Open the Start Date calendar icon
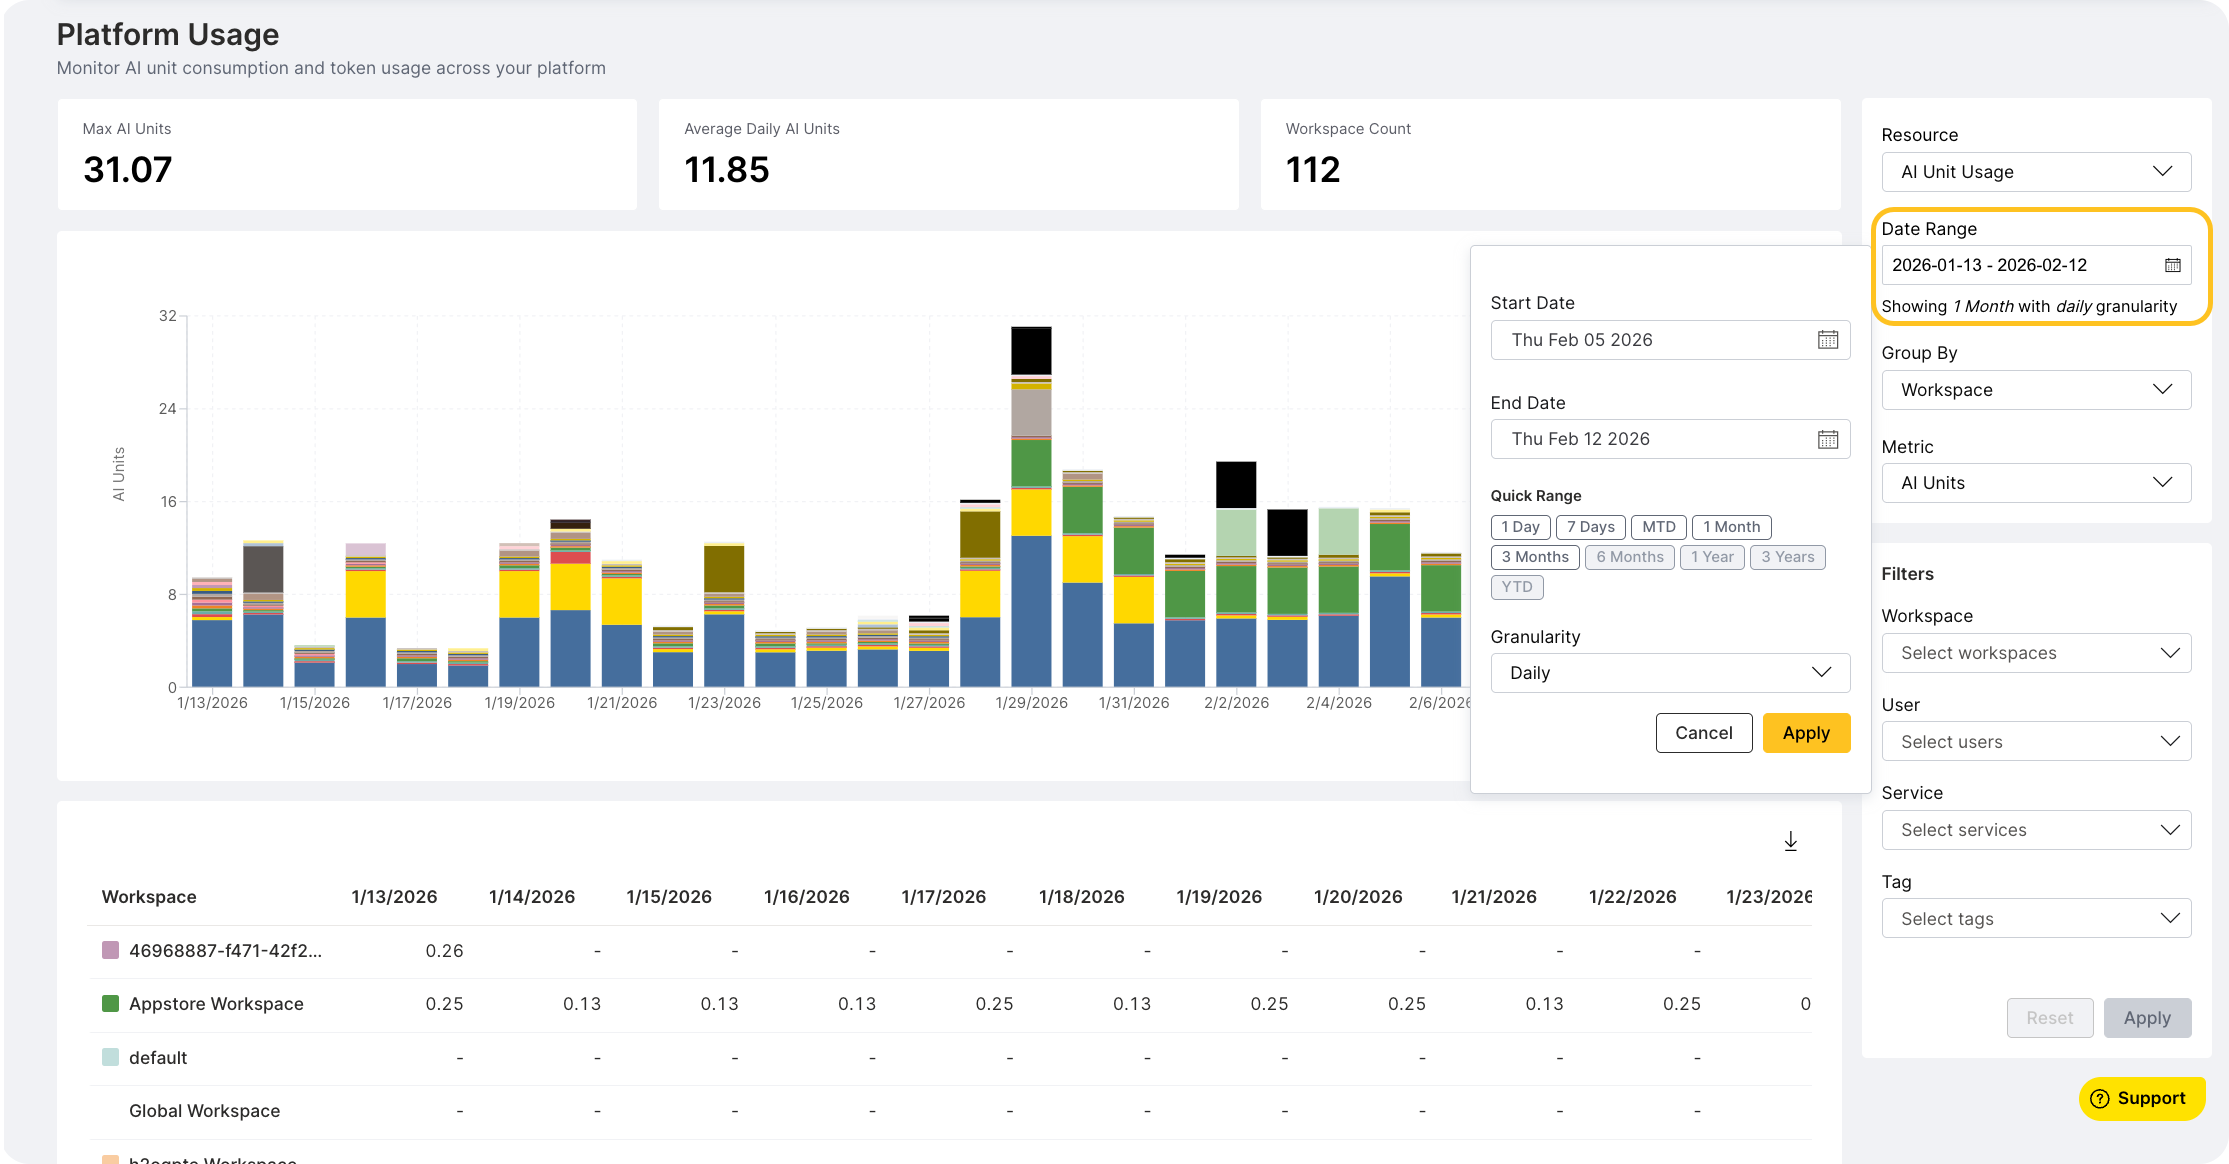Viewport: 2229px width, 1164px height. click(x=1828, y=340)
